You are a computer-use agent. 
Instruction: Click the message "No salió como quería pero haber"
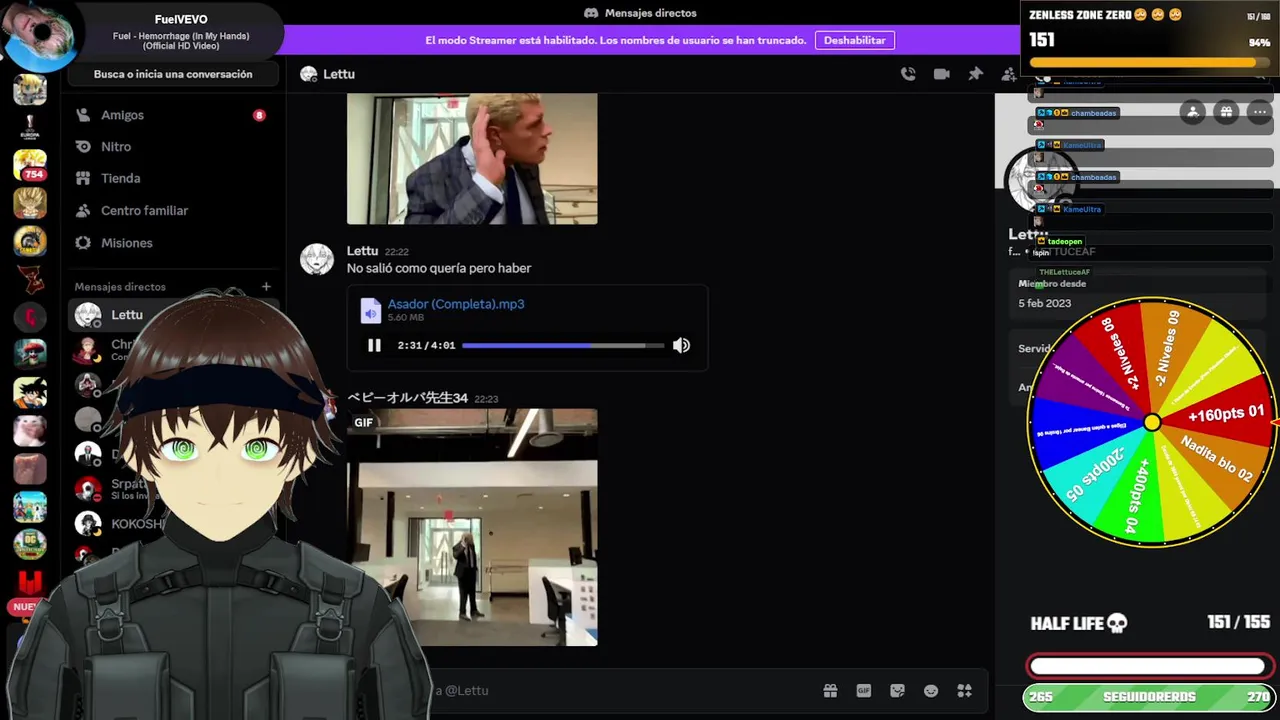coord(439,268)
